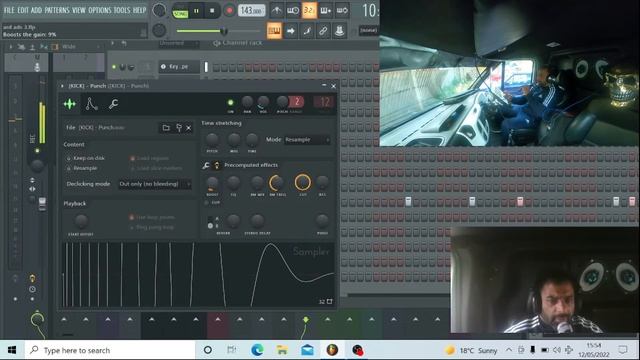Click the Precomputed effects lightbulb icon
Screen dimensions: 640x360
coord(217,165)
